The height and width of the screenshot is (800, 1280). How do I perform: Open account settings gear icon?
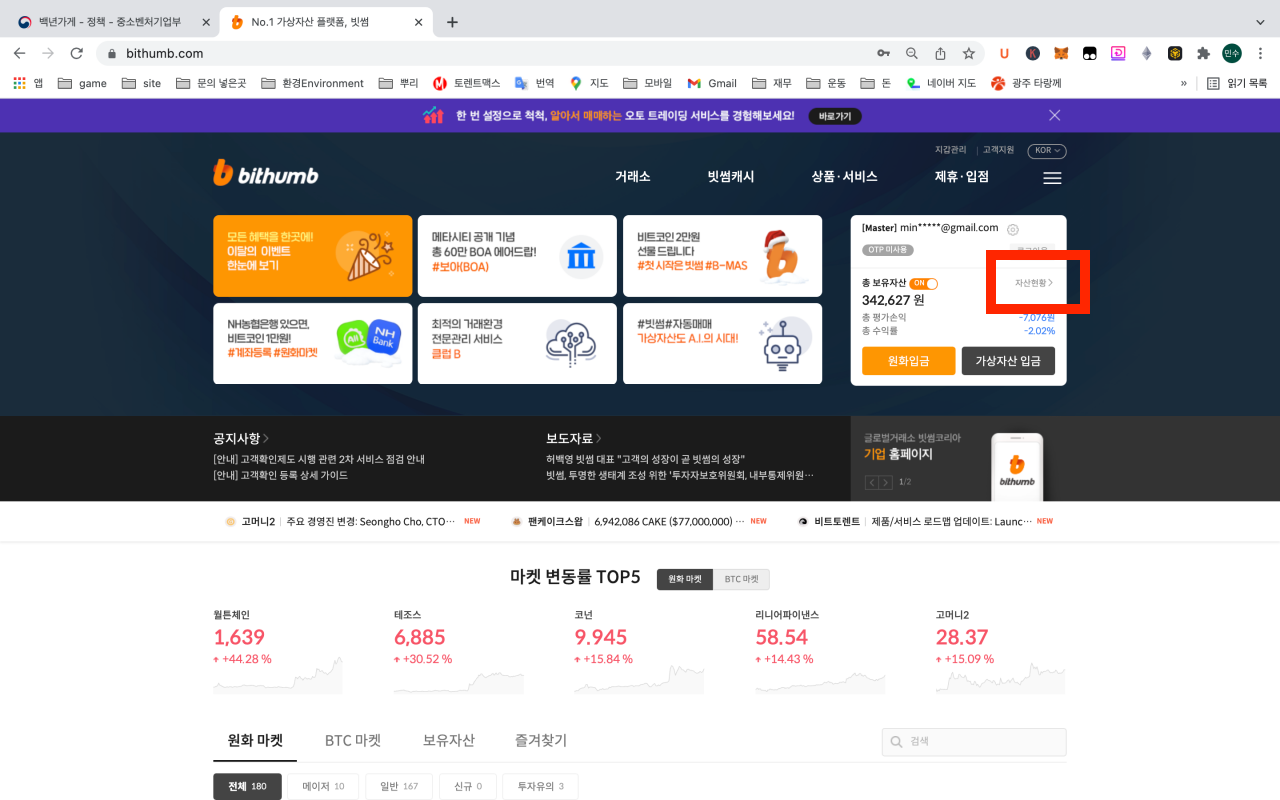pos(1013,229)
